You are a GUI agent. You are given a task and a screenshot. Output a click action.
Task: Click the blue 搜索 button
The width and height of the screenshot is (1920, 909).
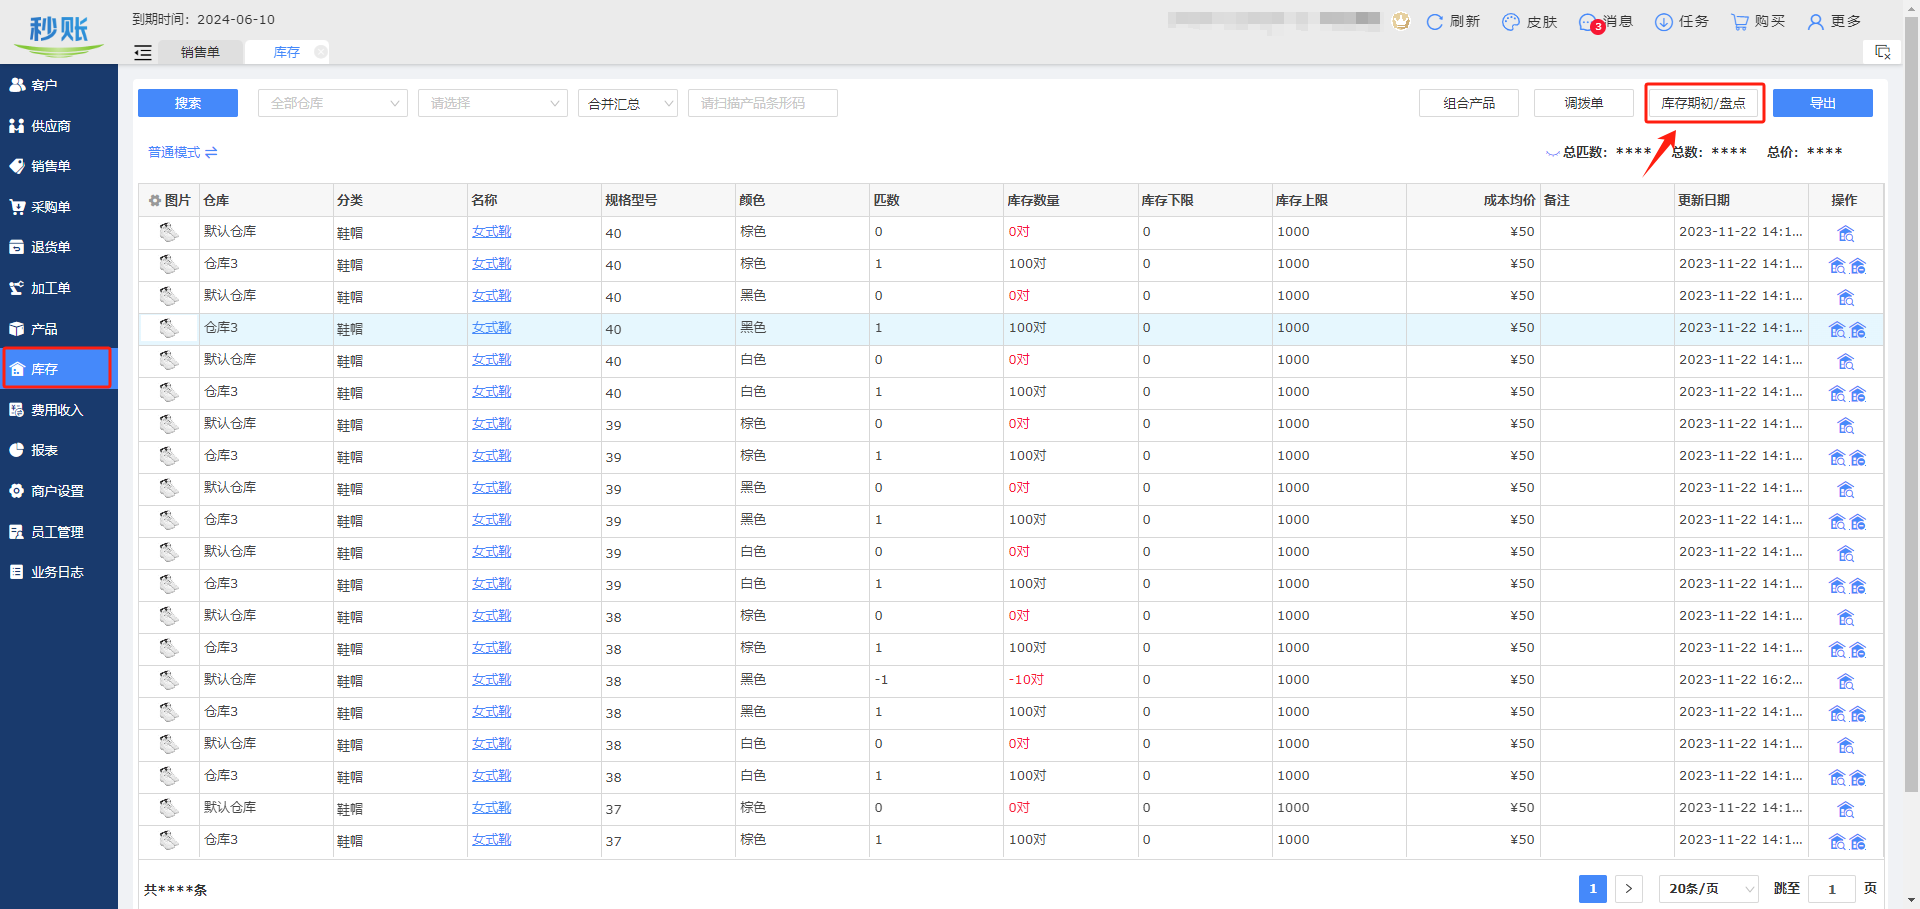tap(188, 103)
